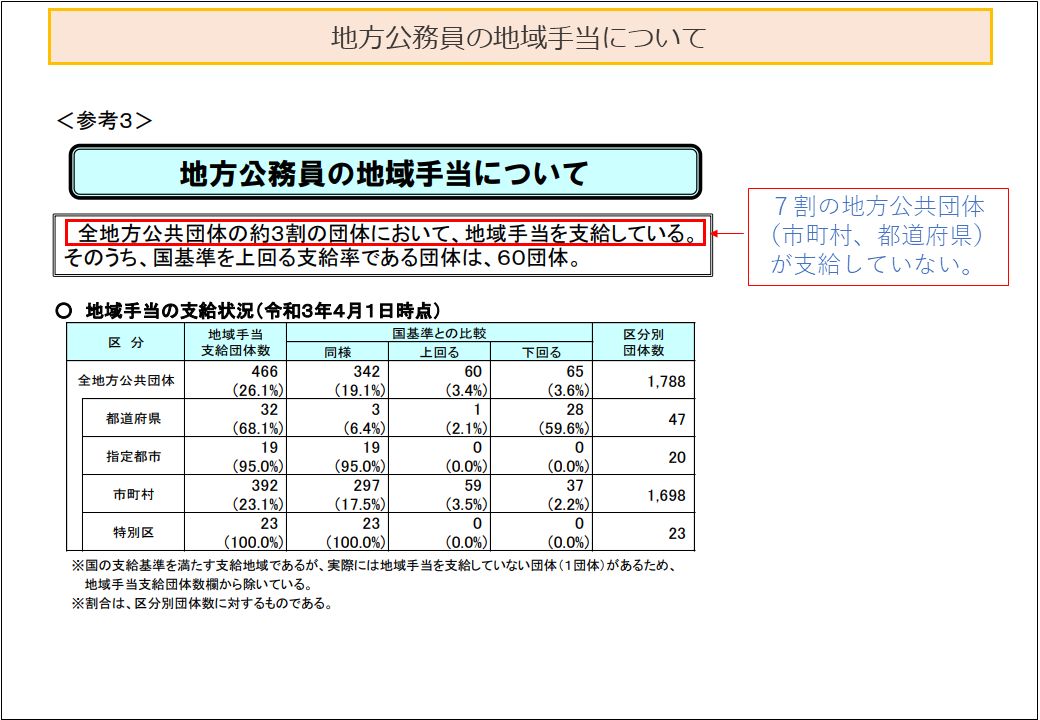The image size is (1040, 720).
Task: Click the 区分別団体数 column header
Action: [643, 342]
